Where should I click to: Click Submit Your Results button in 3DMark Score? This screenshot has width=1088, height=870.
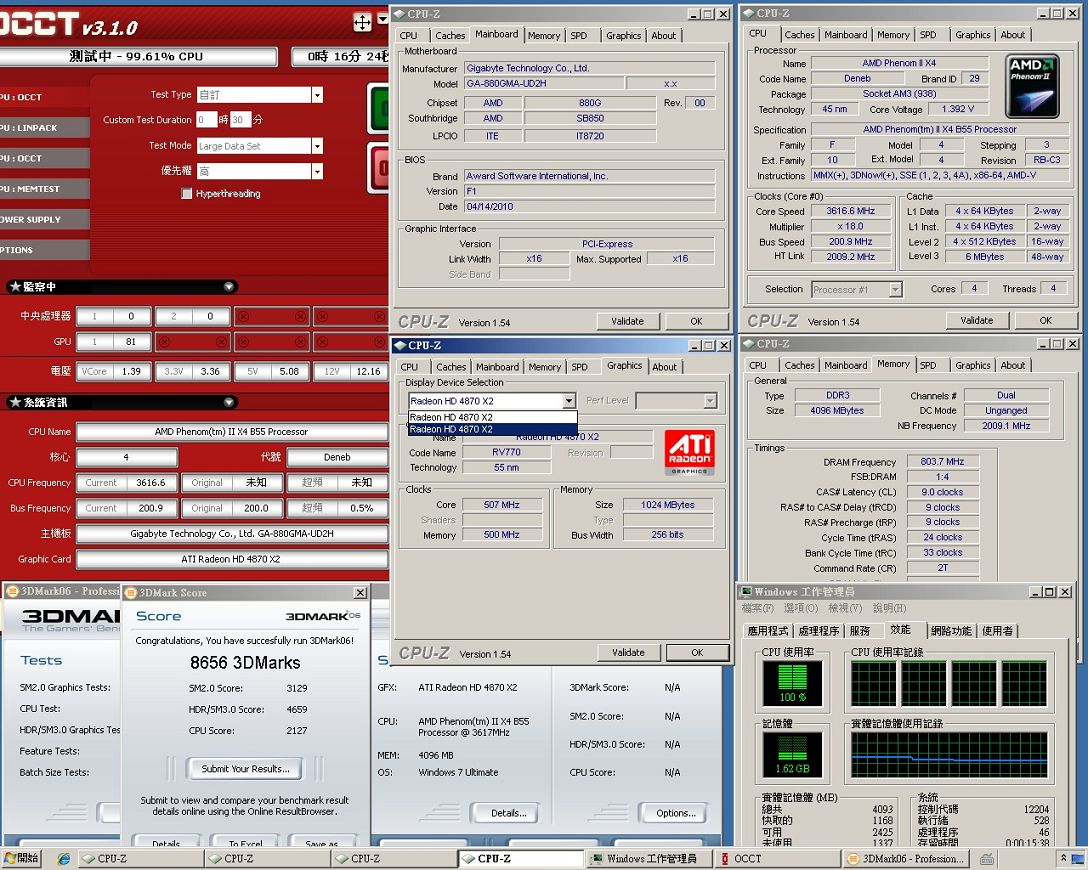(x=246, y=769)
